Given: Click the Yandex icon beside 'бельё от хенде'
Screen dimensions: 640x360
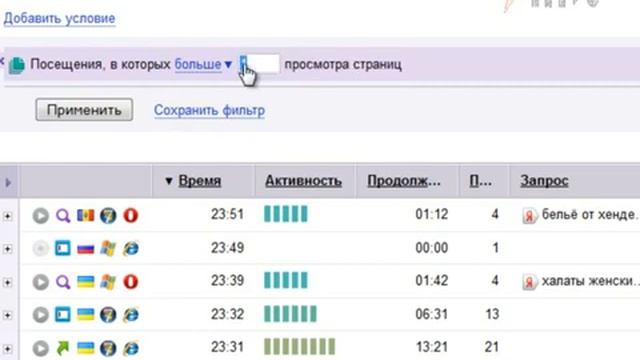Looking at the screenshot, I should click(529, 215).
